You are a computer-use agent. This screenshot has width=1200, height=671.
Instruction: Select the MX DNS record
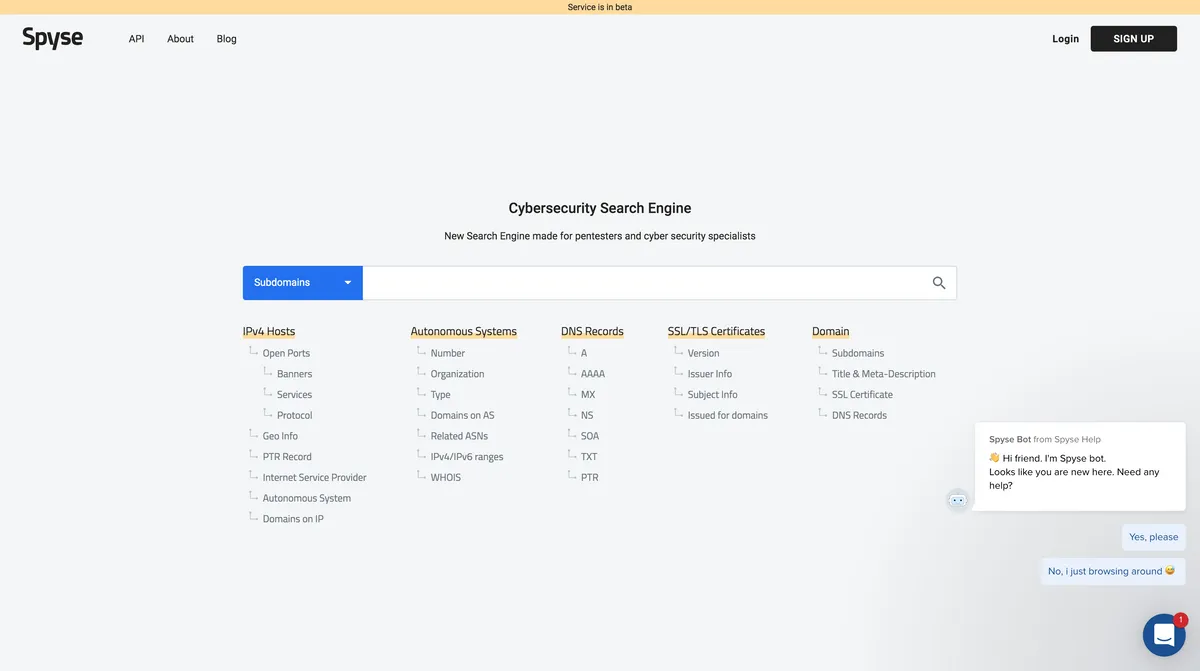tap(588, 395)
